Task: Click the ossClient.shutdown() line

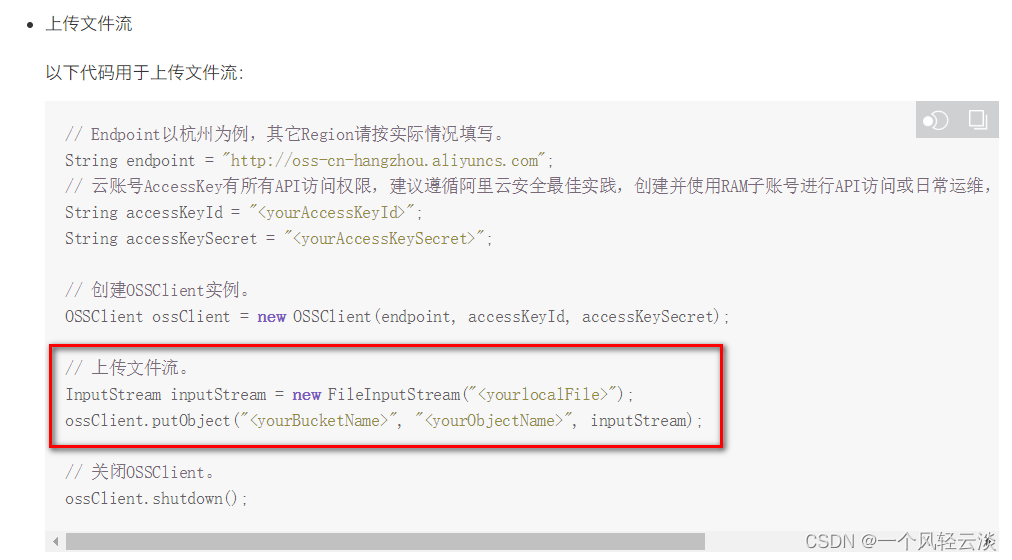Action: click(x=156, y=499)
